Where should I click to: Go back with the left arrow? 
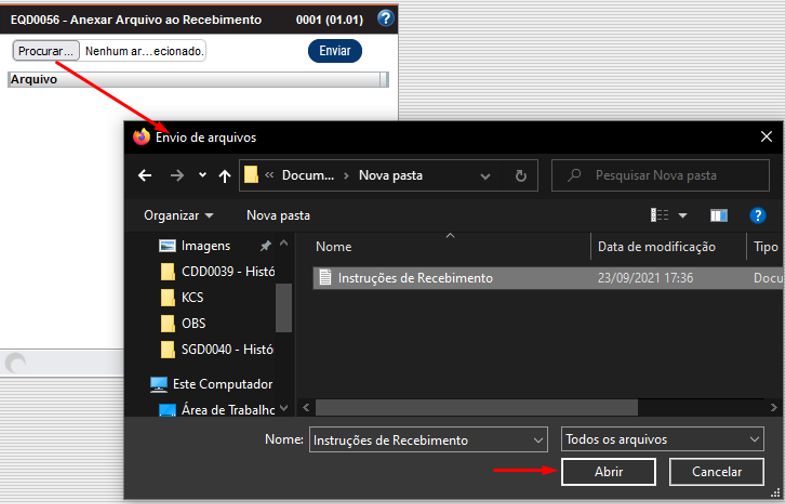click(145, 175)
